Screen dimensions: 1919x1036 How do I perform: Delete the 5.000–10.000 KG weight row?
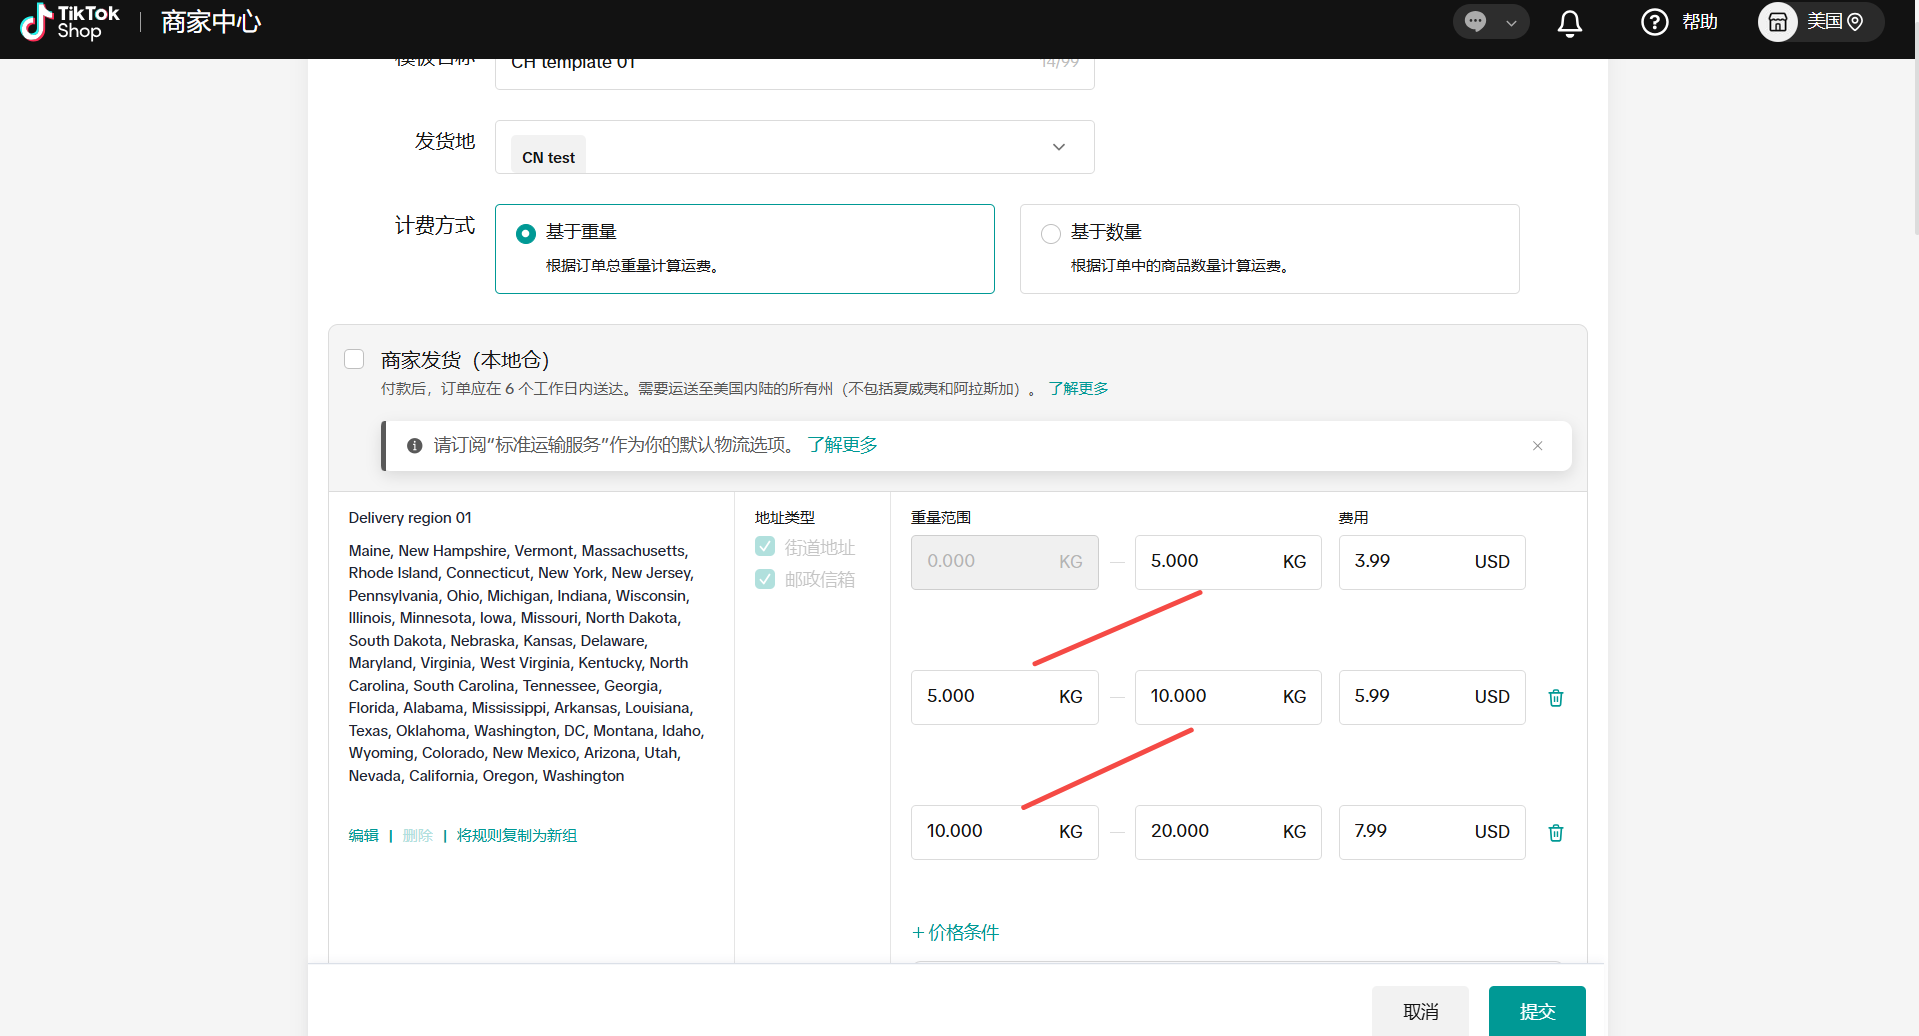point(1555,698)
